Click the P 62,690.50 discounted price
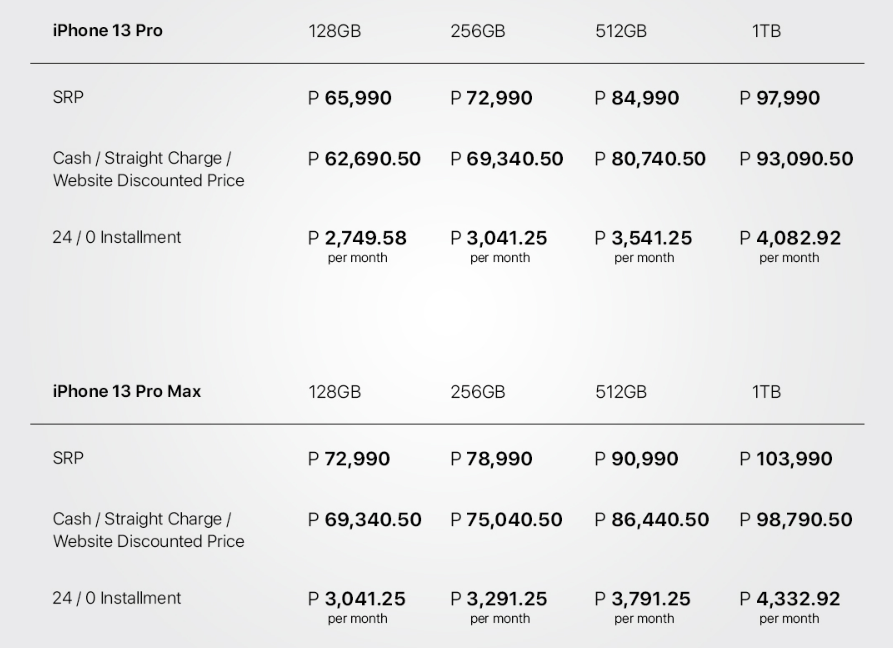 pyautogui.click(x=364, y=159)
